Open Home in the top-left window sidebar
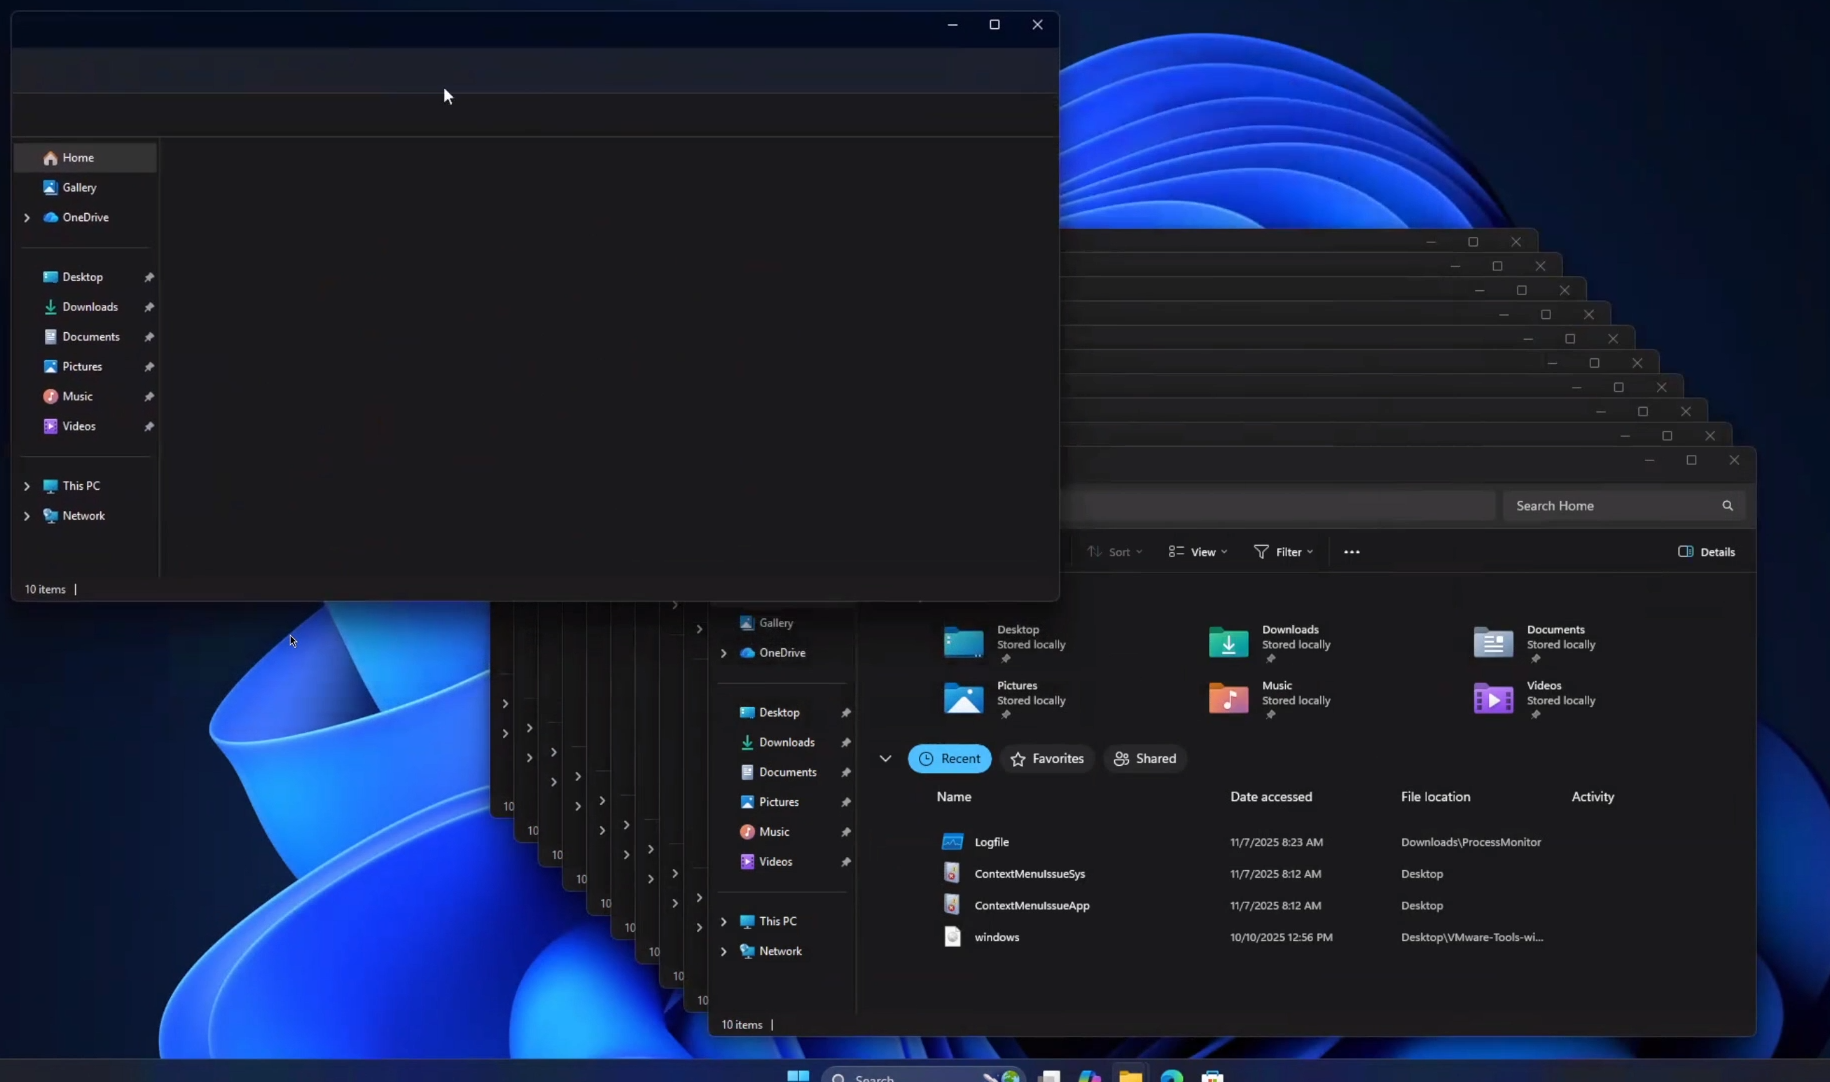 [78, 158]
